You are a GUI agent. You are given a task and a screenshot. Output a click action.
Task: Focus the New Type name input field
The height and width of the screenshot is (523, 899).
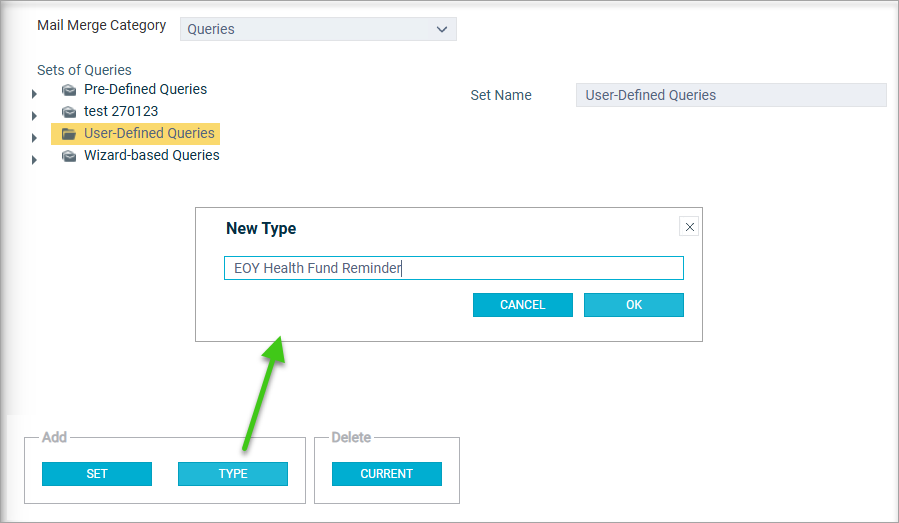tap(454, 268)
